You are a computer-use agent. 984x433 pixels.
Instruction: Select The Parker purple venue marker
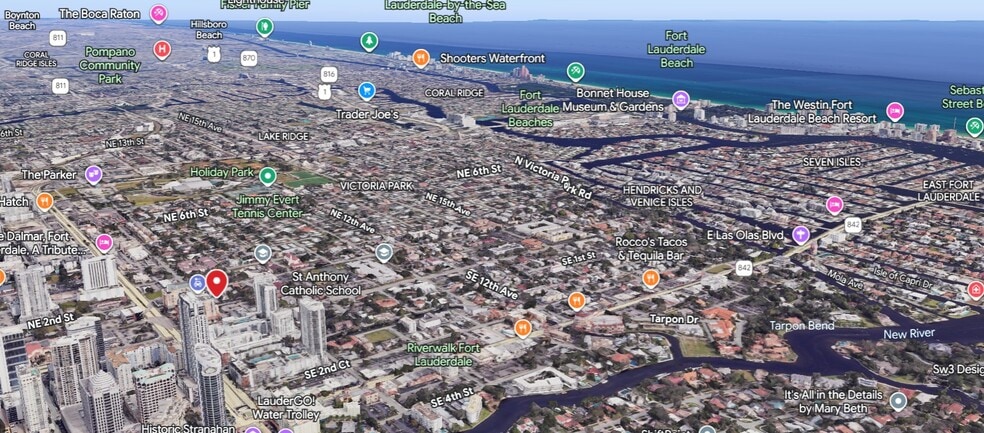(94, 175)
